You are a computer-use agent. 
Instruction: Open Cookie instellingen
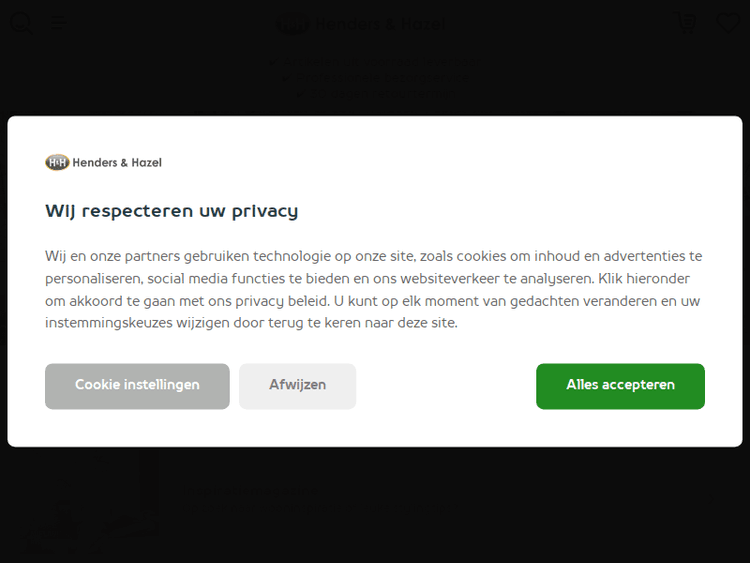point(137,386)
